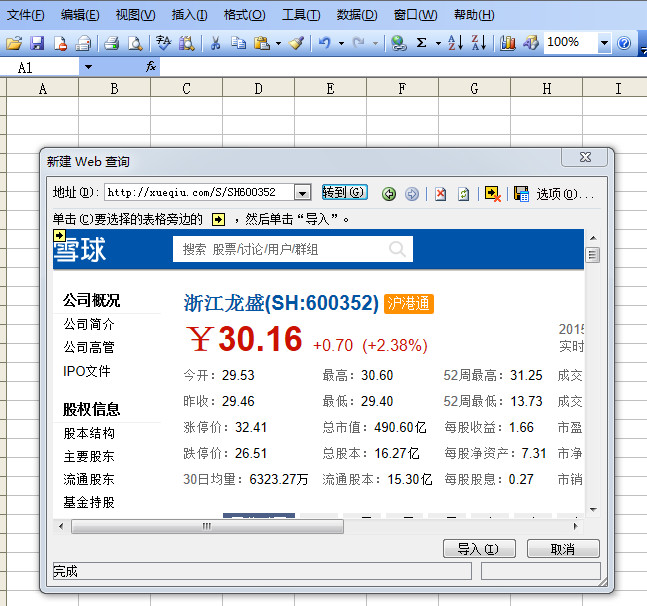Viewport: 647px width, 606px height.
Task: Click the 取消 cancel button
Action: click(563, 549)
